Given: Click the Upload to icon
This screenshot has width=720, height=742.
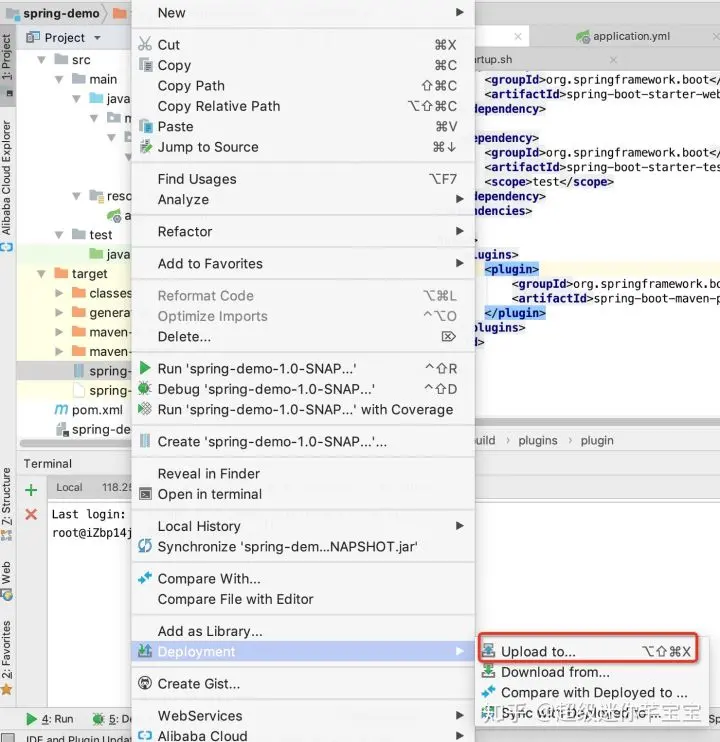Looking at the screenshot, I should click(488, 651).
